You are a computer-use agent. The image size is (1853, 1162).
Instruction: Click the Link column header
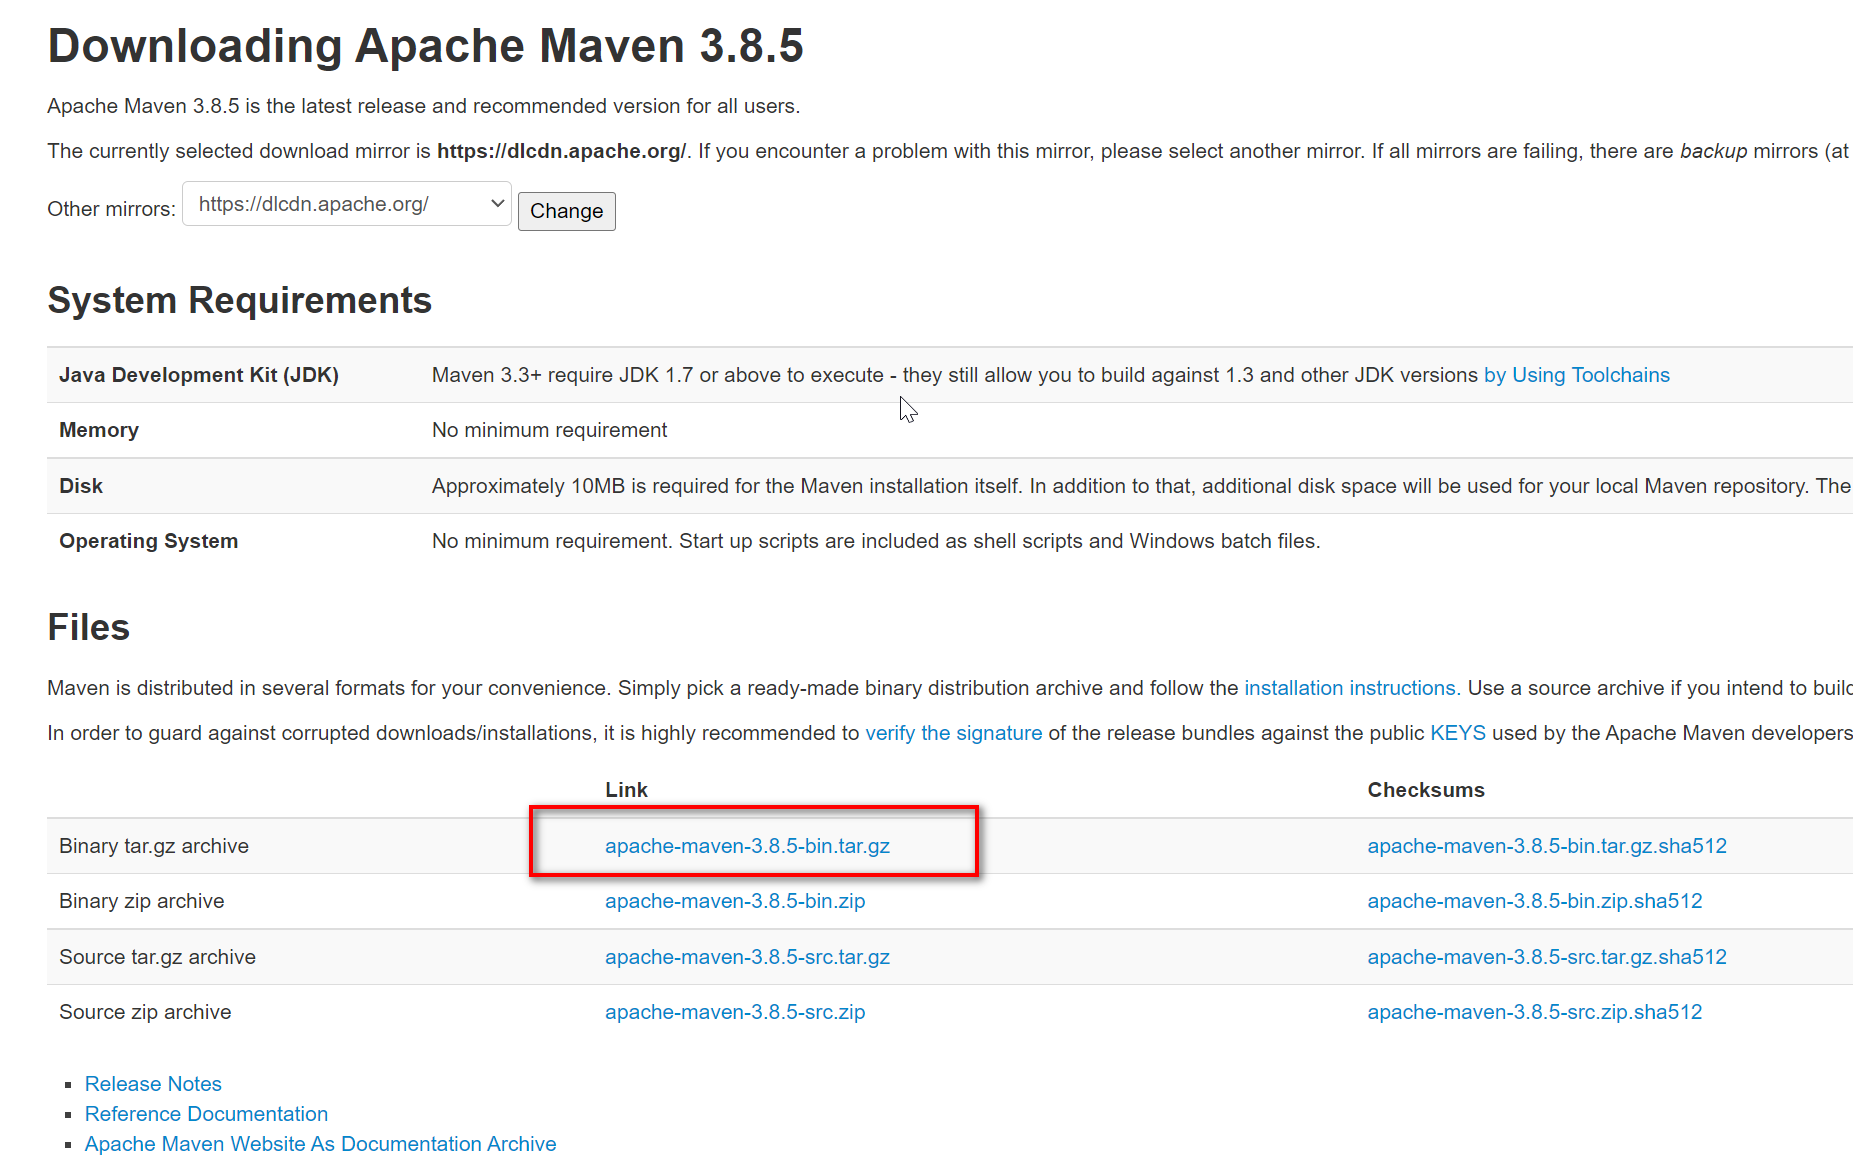coord(626,790)
